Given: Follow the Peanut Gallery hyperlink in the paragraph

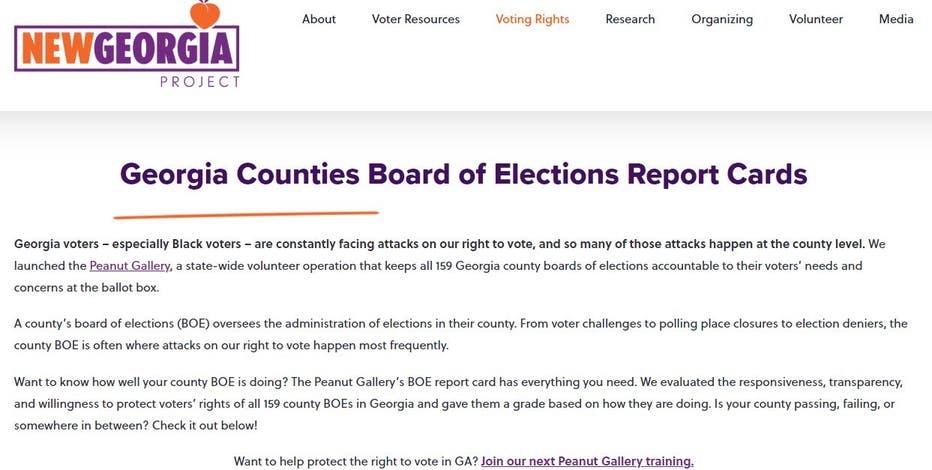Looking at the screenshot, I should point(130,266).
